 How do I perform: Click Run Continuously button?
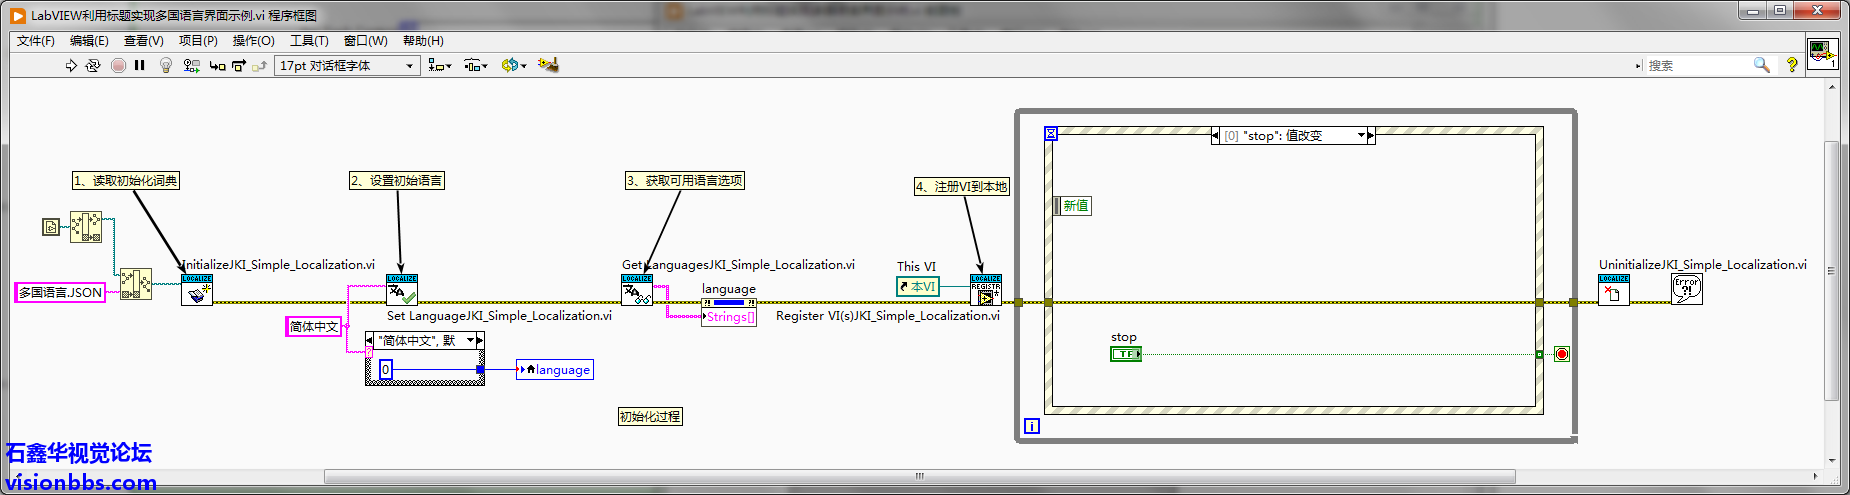coord(93,65)
